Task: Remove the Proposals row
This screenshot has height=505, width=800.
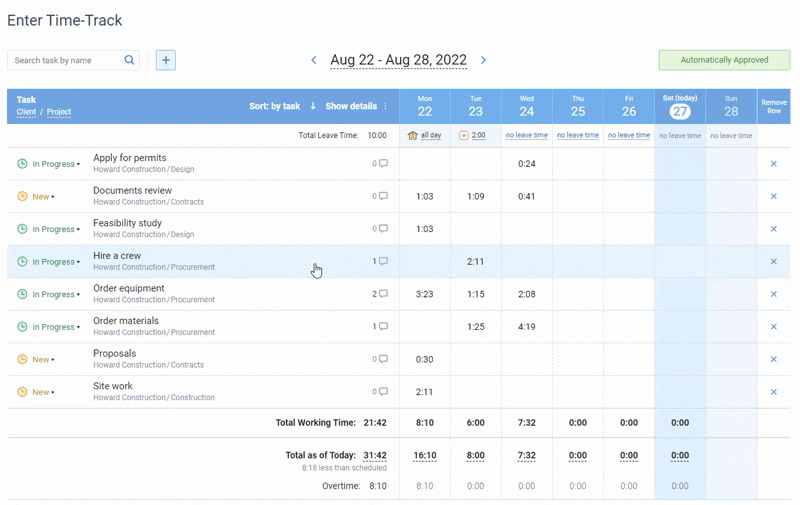Action: pyautogui.click(x=773, y=360)
